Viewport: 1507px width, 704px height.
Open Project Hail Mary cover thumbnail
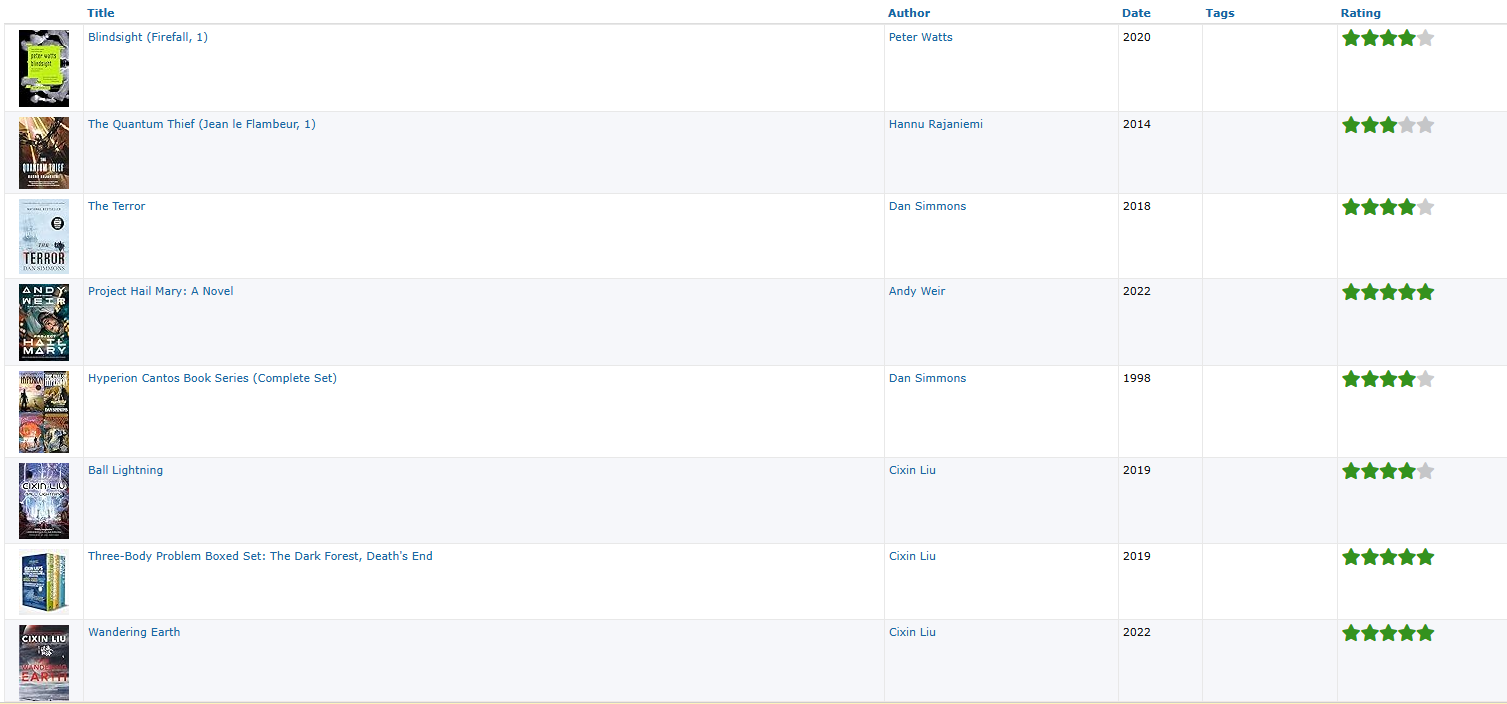click(x=44, y=322)
